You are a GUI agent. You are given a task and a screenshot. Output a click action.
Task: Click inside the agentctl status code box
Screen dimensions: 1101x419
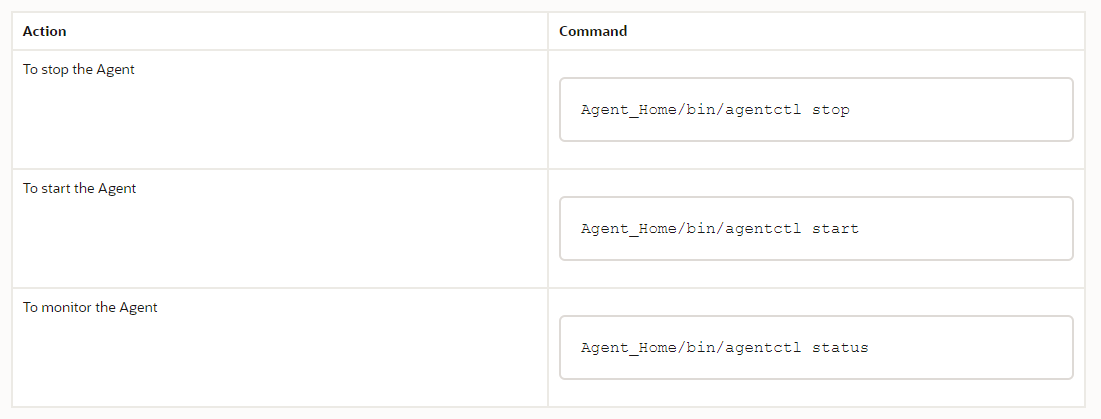pyautogui.click(x=816, y=347)
